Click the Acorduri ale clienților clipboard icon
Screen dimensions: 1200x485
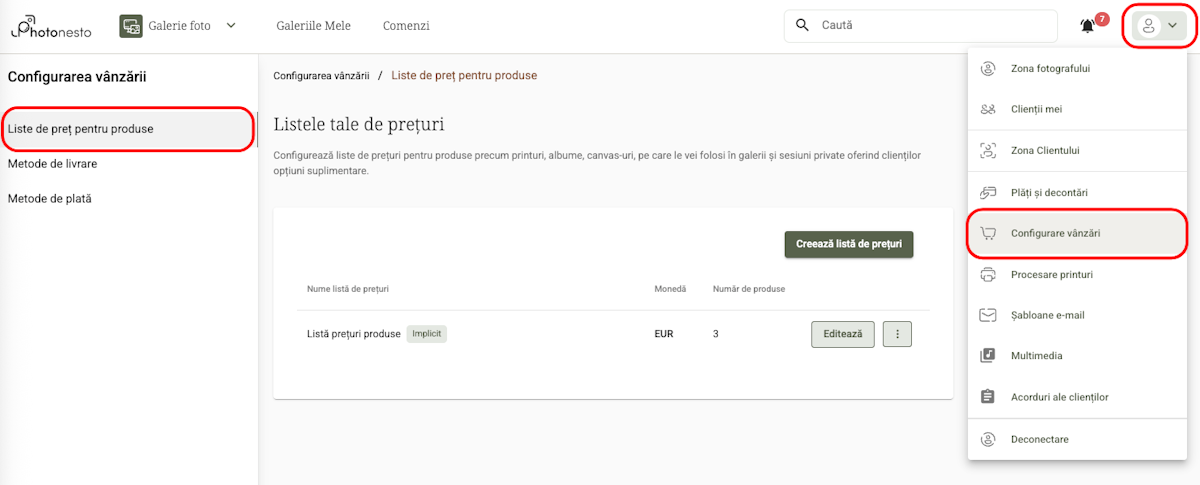pyautogui.click(x=988, y=397)
